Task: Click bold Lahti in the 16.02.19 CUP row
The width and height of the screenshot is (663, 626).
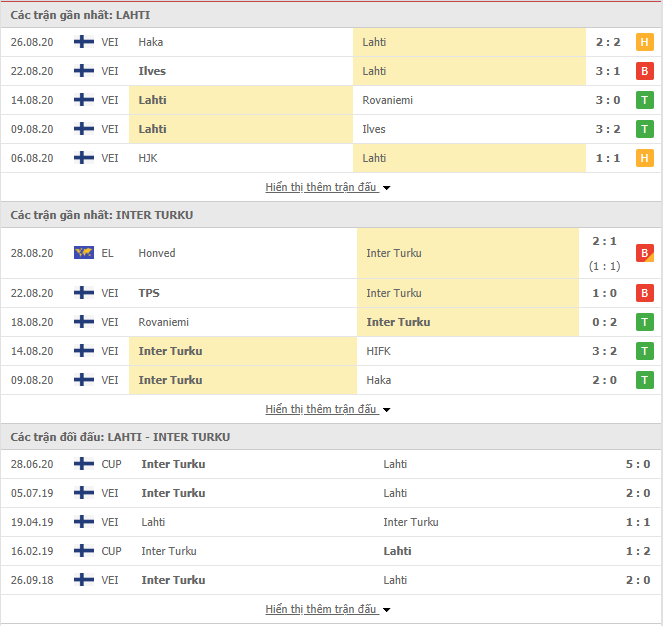Action: 397,551
